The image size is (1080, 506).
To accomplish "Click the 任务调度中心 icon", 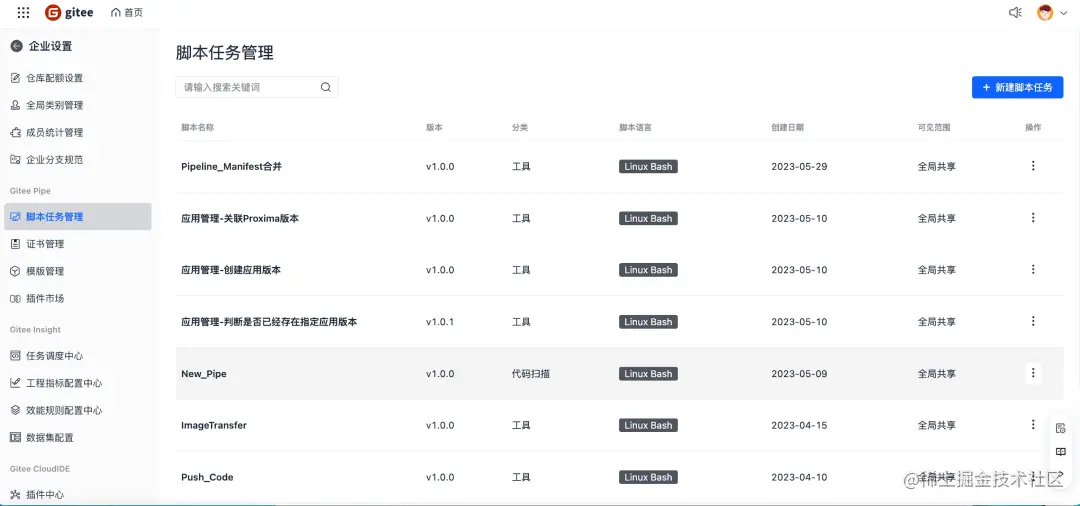I will pos(15,356).
